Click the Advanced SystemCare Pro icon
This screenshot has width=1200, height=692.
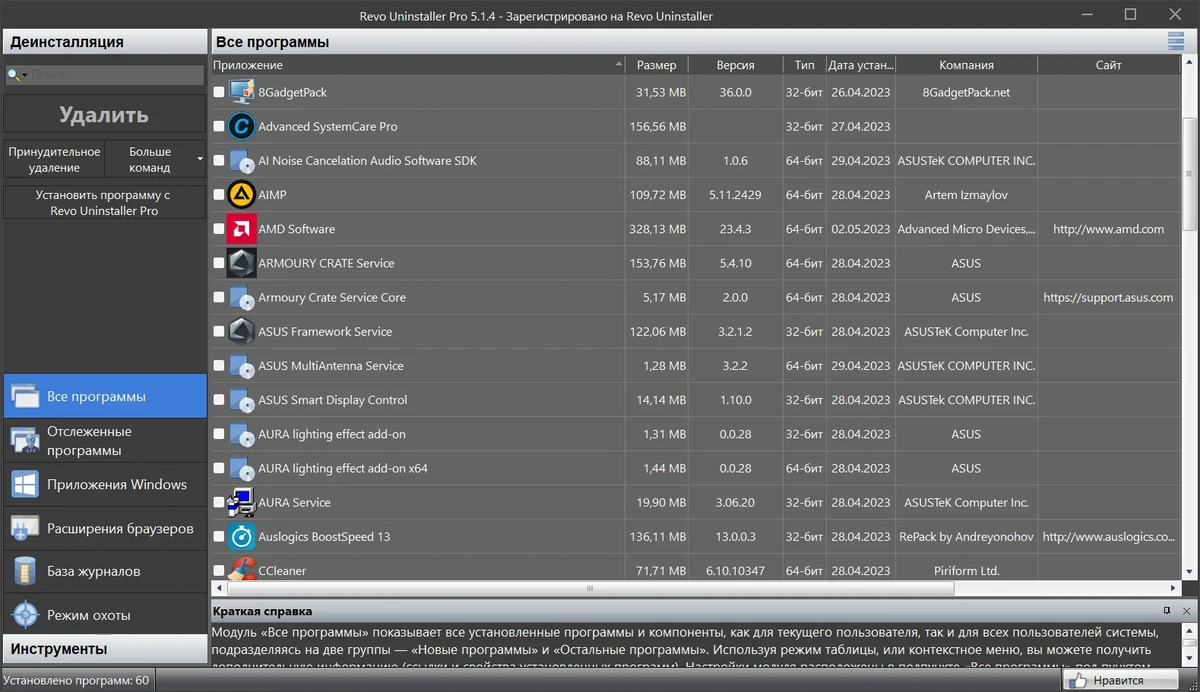[241, 126]
